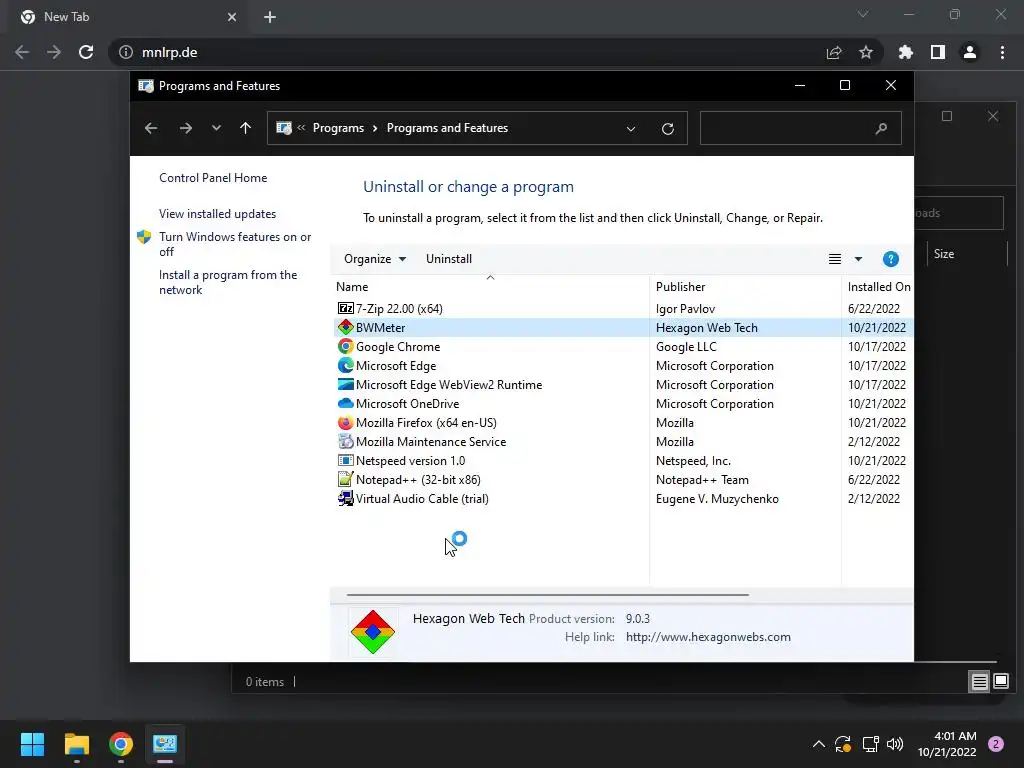This screenshot has height=768, width=1024.
Task: Click the share icon in Chrome address bar
Action: point(834,52)
